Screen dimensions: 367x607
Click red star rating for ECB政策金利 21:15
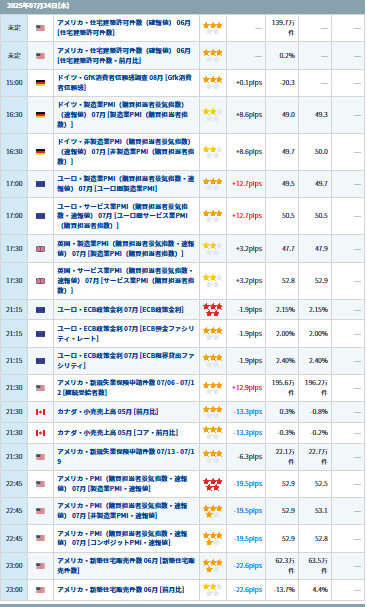tap(213, 310)
